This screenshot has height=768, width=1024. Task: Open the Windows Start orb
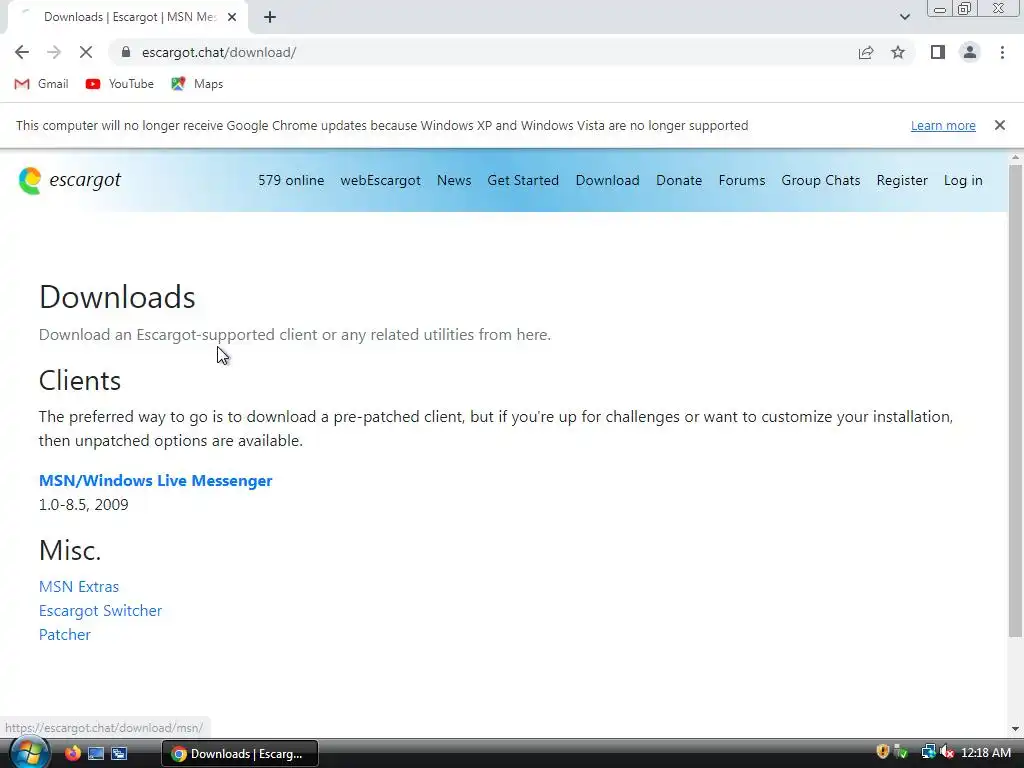click(29, 753)
